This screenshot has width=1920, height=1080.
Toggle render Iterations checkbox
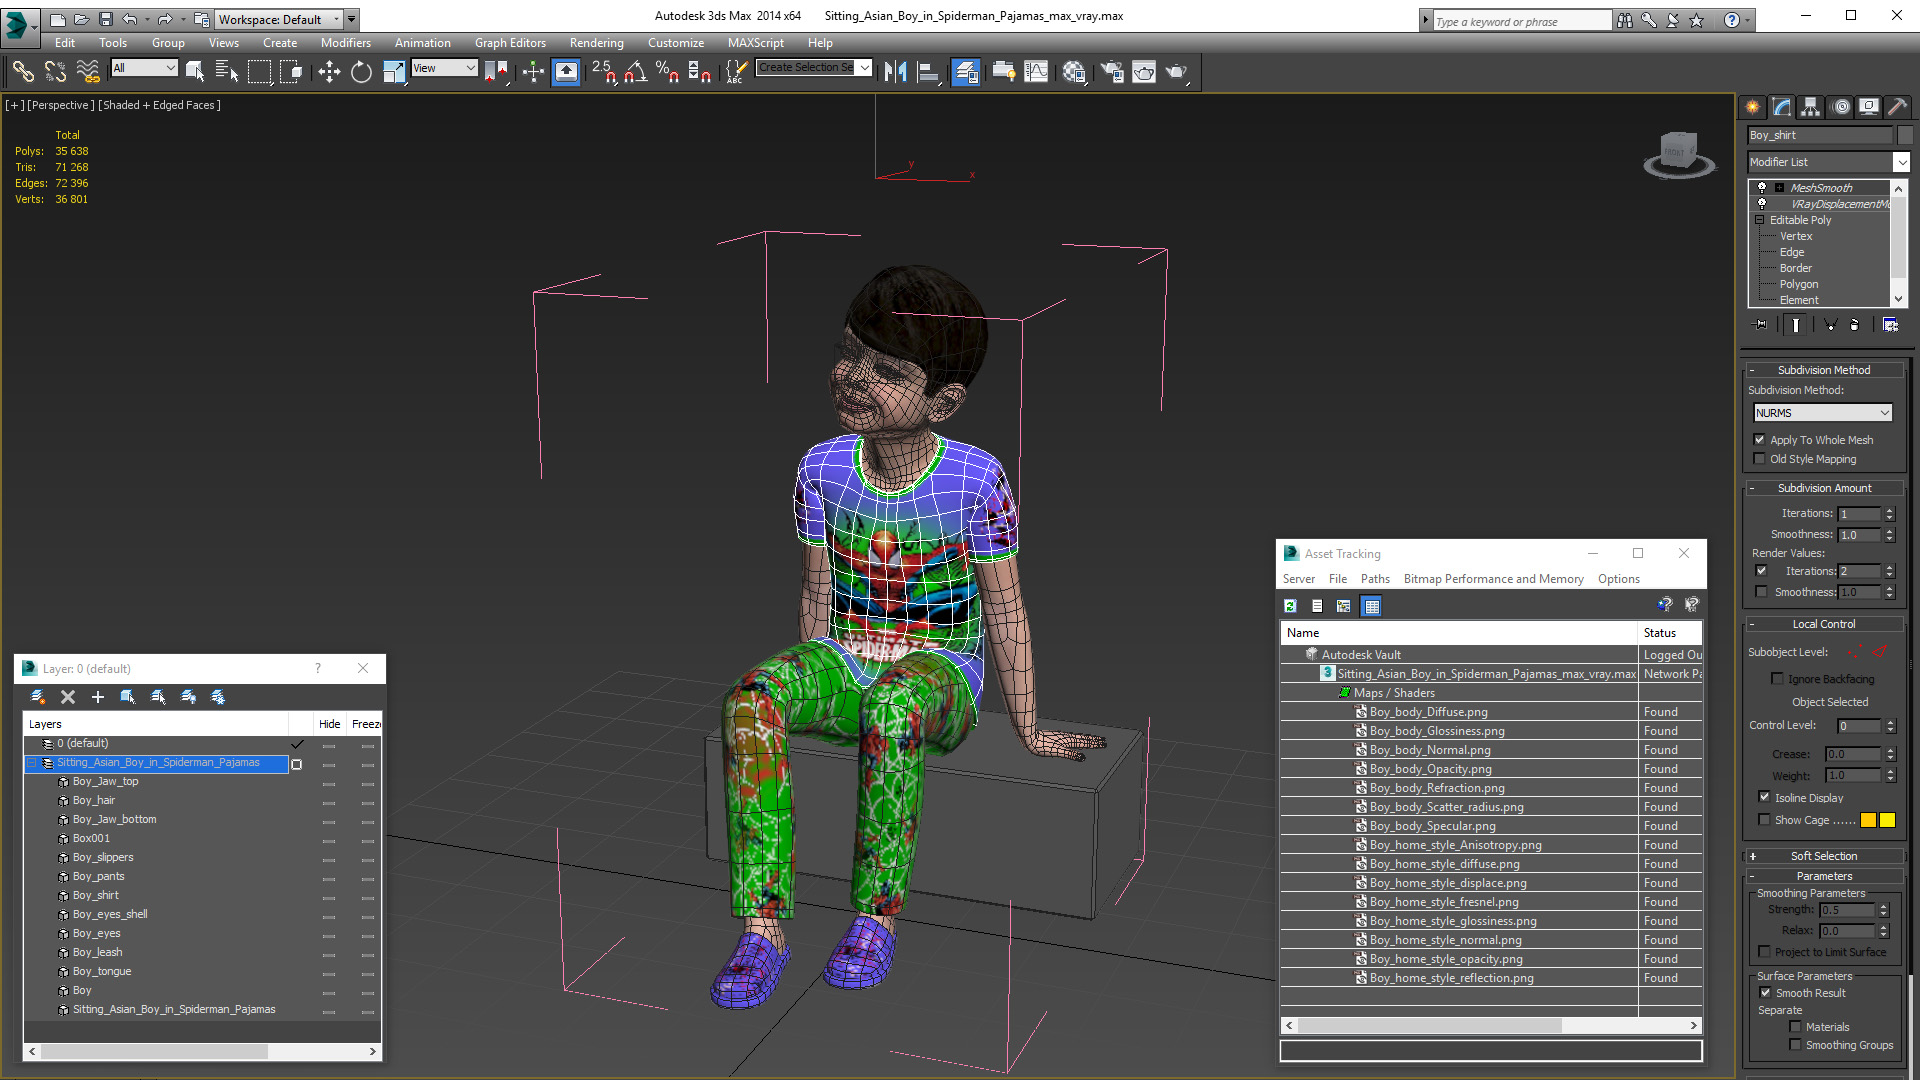pyautogui.click(x=1762, y=571)
